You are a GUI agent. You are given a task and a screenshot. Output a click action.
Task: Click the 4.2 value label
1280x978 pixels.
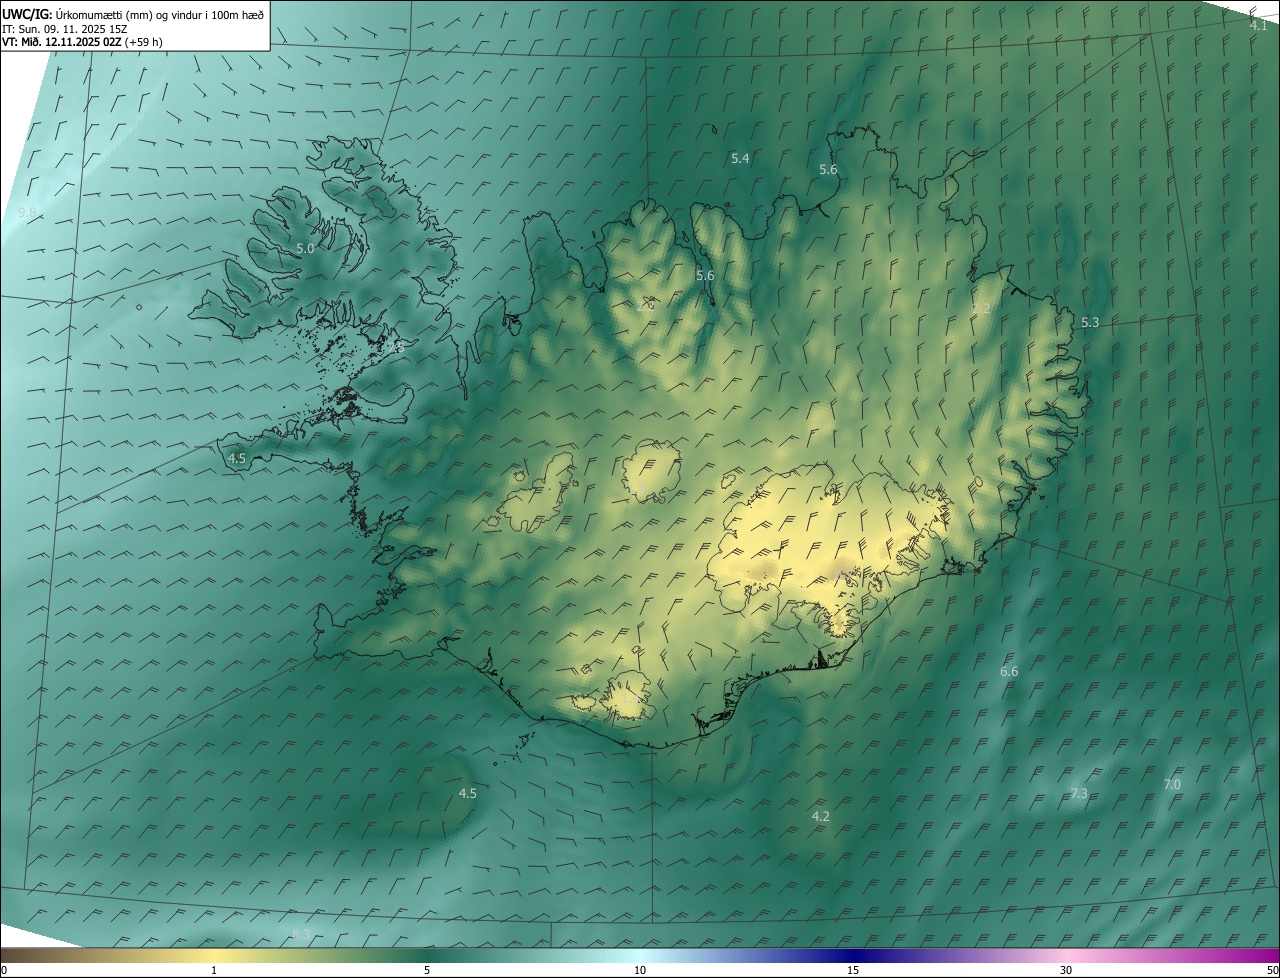click(820, 816)
